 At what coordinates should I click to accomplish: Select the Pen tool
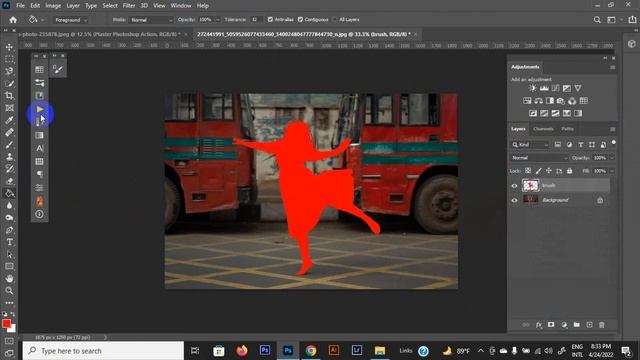(9, 230)
